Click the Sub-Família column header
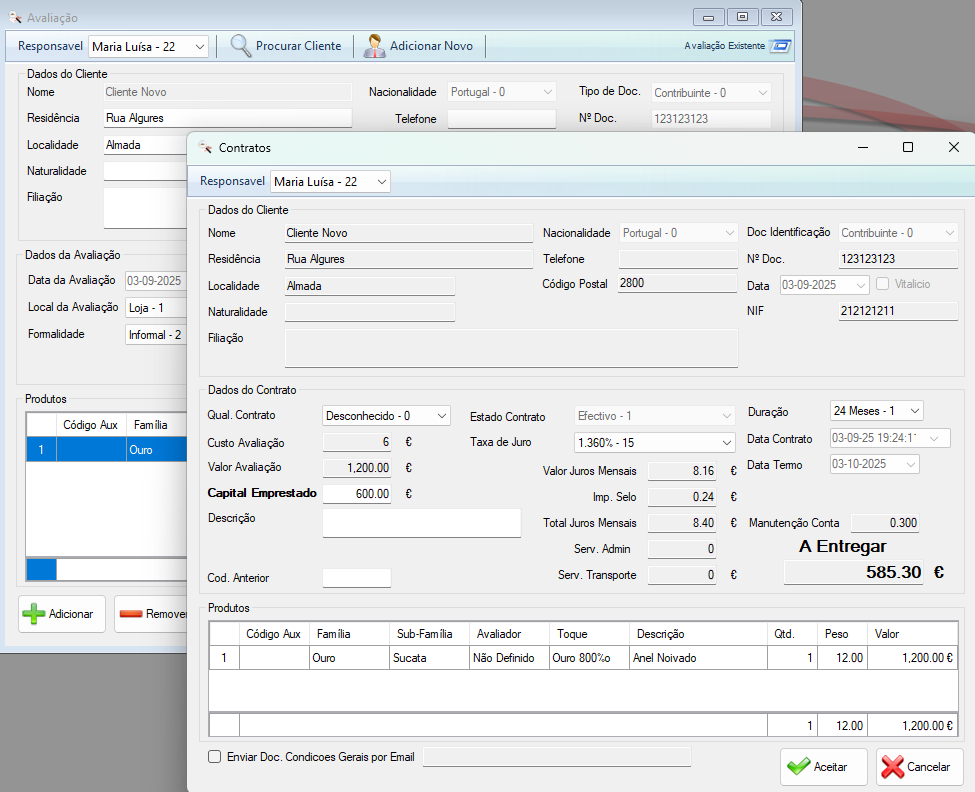The width and height of the screenshot is (975, 792). tap(430, 634)
